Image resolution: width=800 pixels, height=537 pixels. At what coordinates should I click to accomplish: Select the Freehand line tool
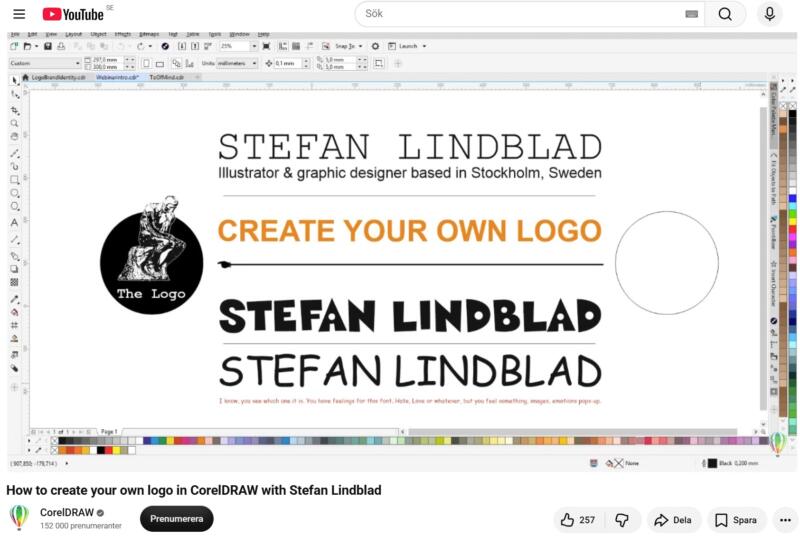pyautogui.click(x=14, y=153)
